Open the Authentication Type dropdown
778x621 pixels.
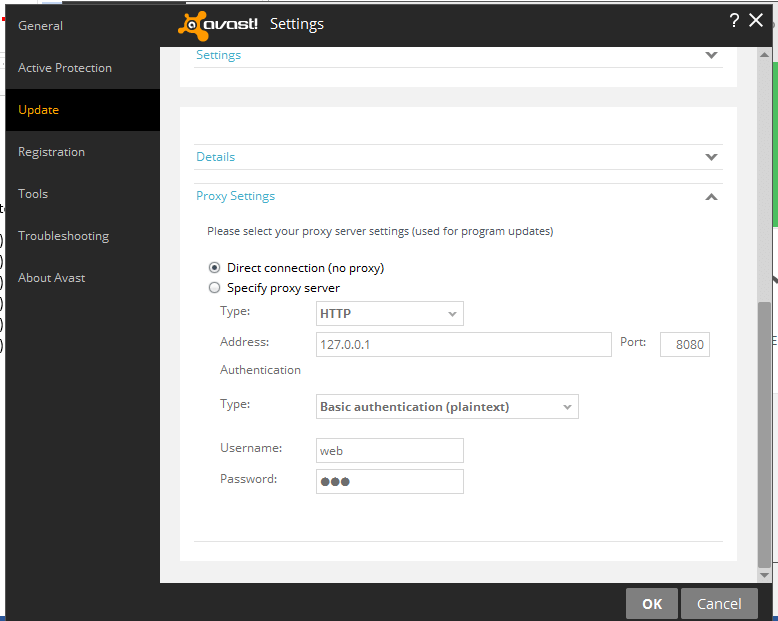(x=447, y=407)
